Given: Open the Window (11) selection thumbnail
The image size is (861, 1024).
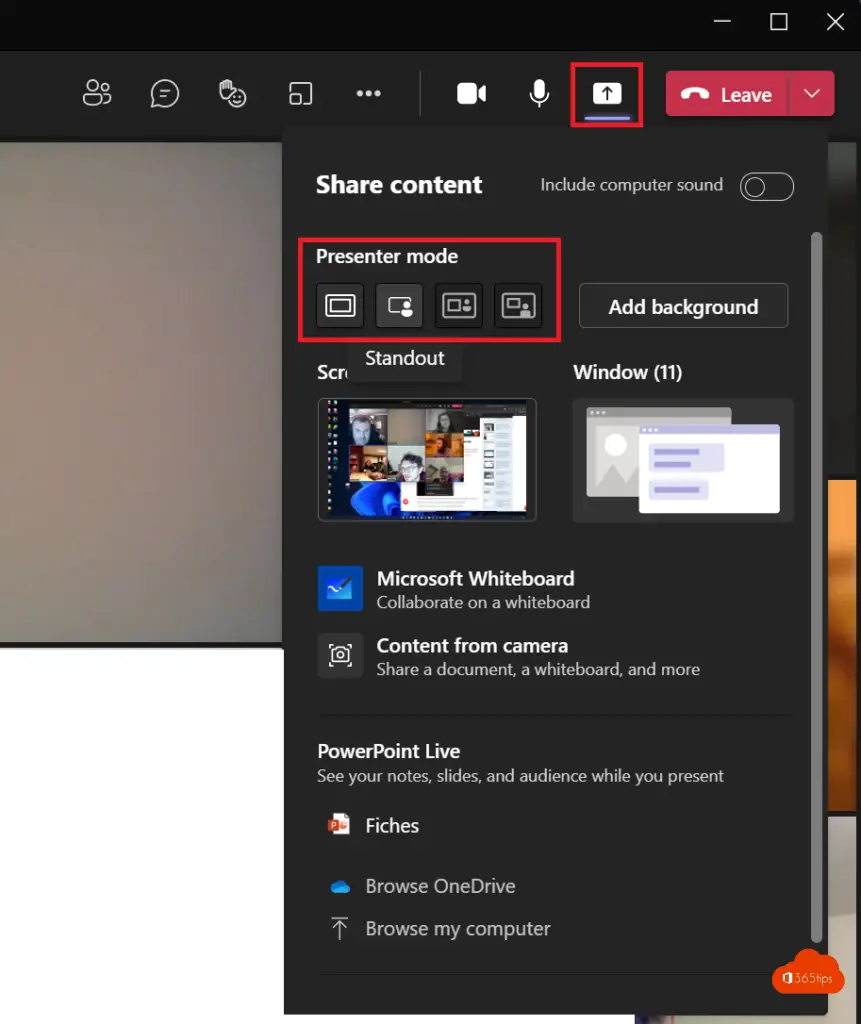Looking at the screenshot, I should coord(683,460).
